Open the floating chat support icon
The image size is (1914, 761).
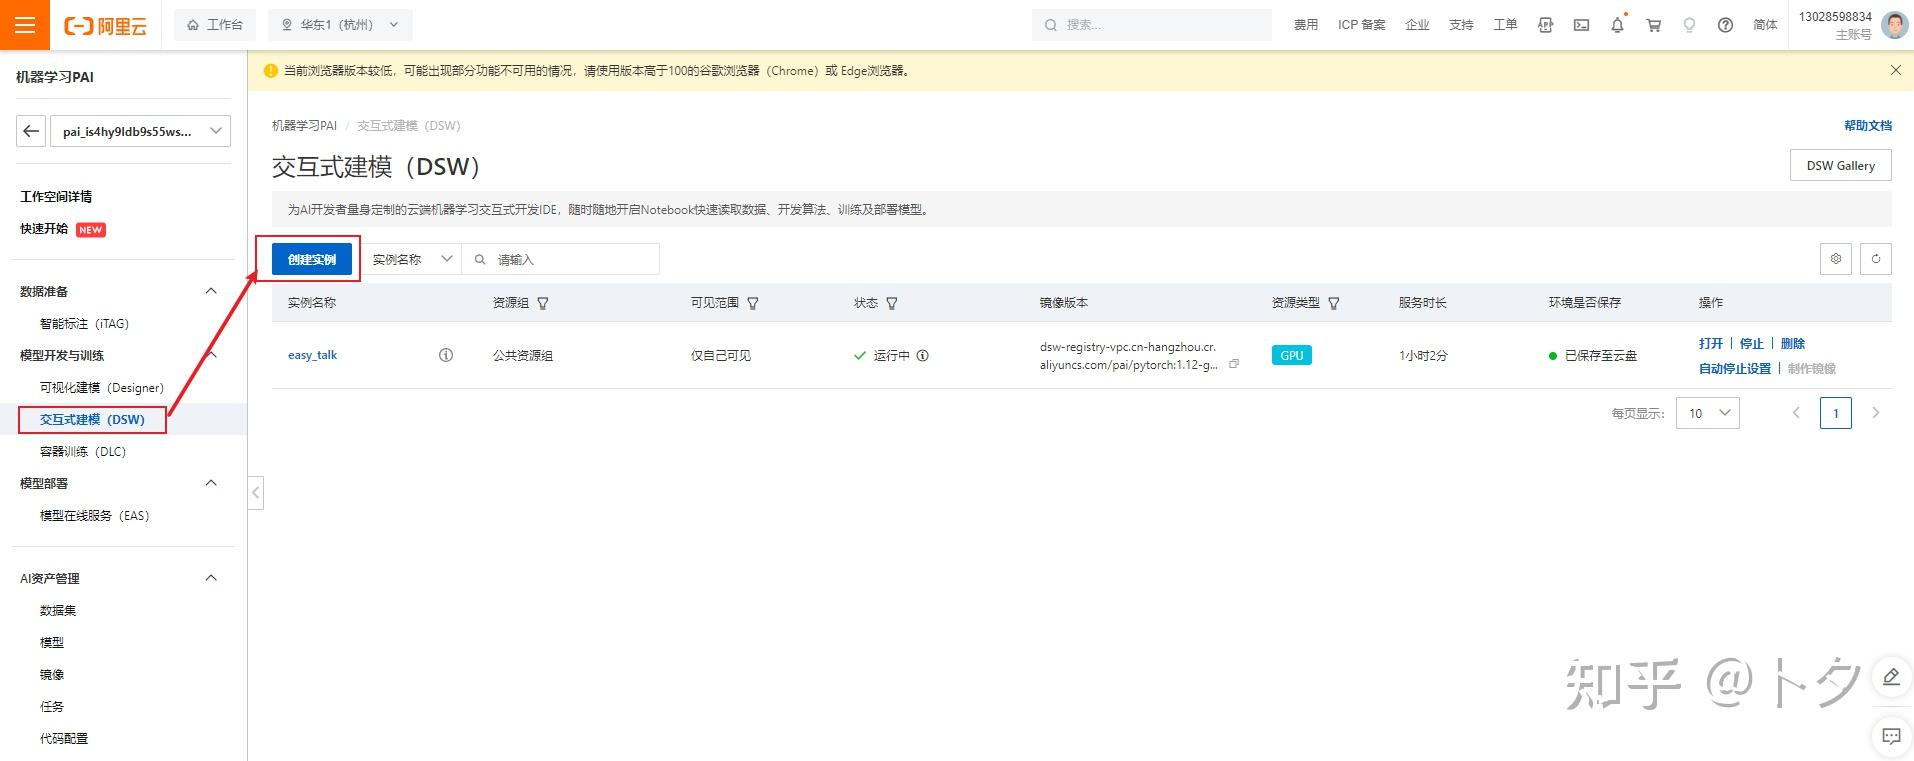point(1891,736)
